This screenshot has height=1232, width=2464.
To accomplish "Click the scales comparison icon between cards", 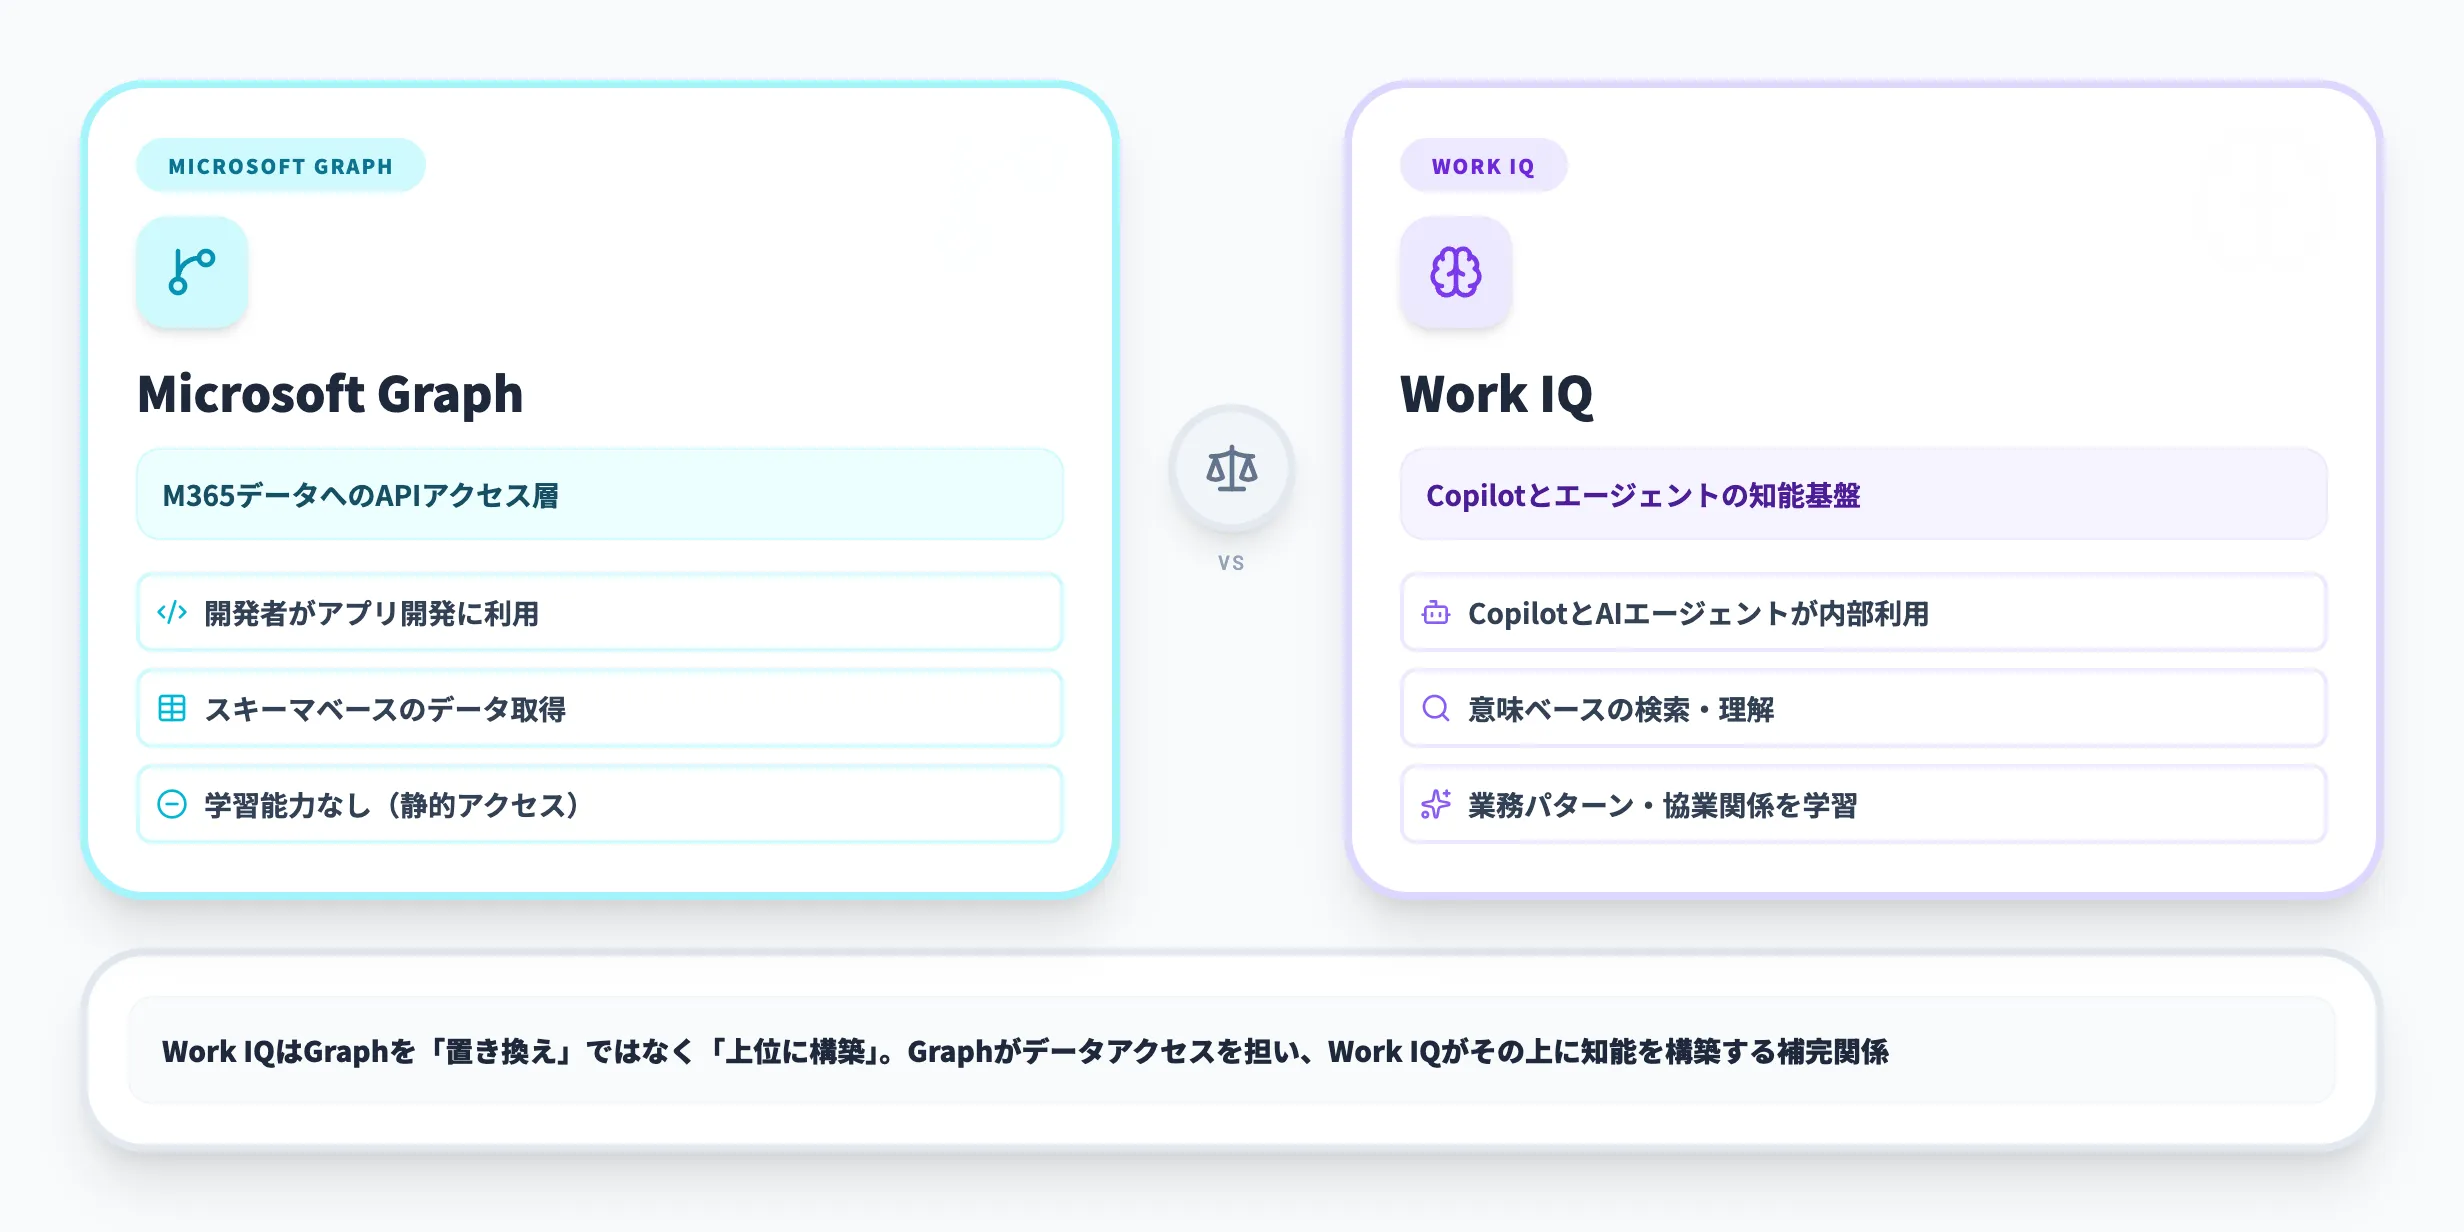I will tap(1232, 467).
